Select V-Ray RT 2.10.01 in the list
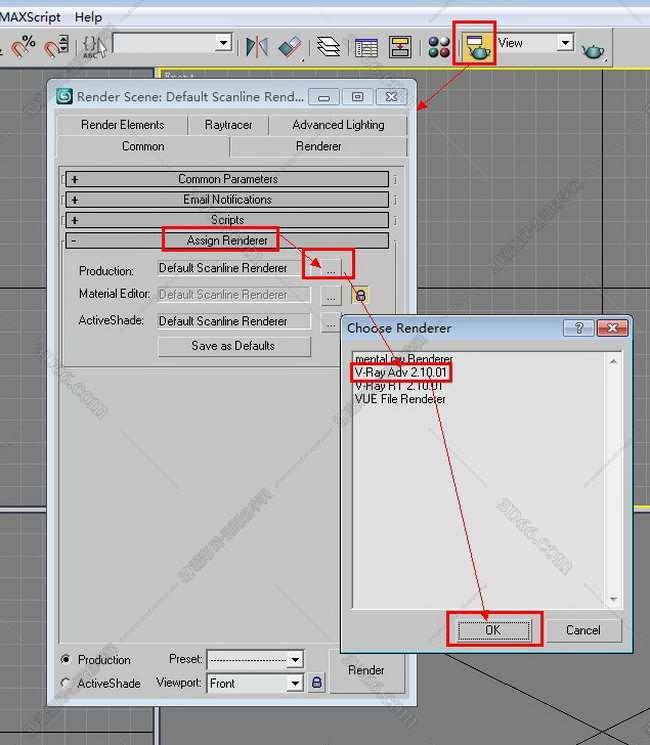Screen dimensions: 650x745 coord(399,385)
